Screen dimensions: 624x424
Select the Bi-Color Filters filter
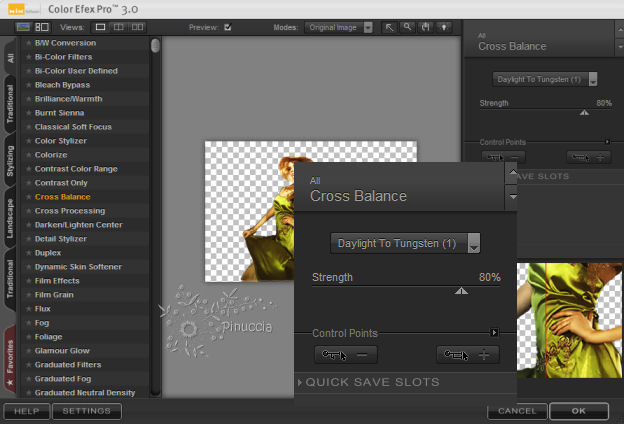tap(63, 57)
